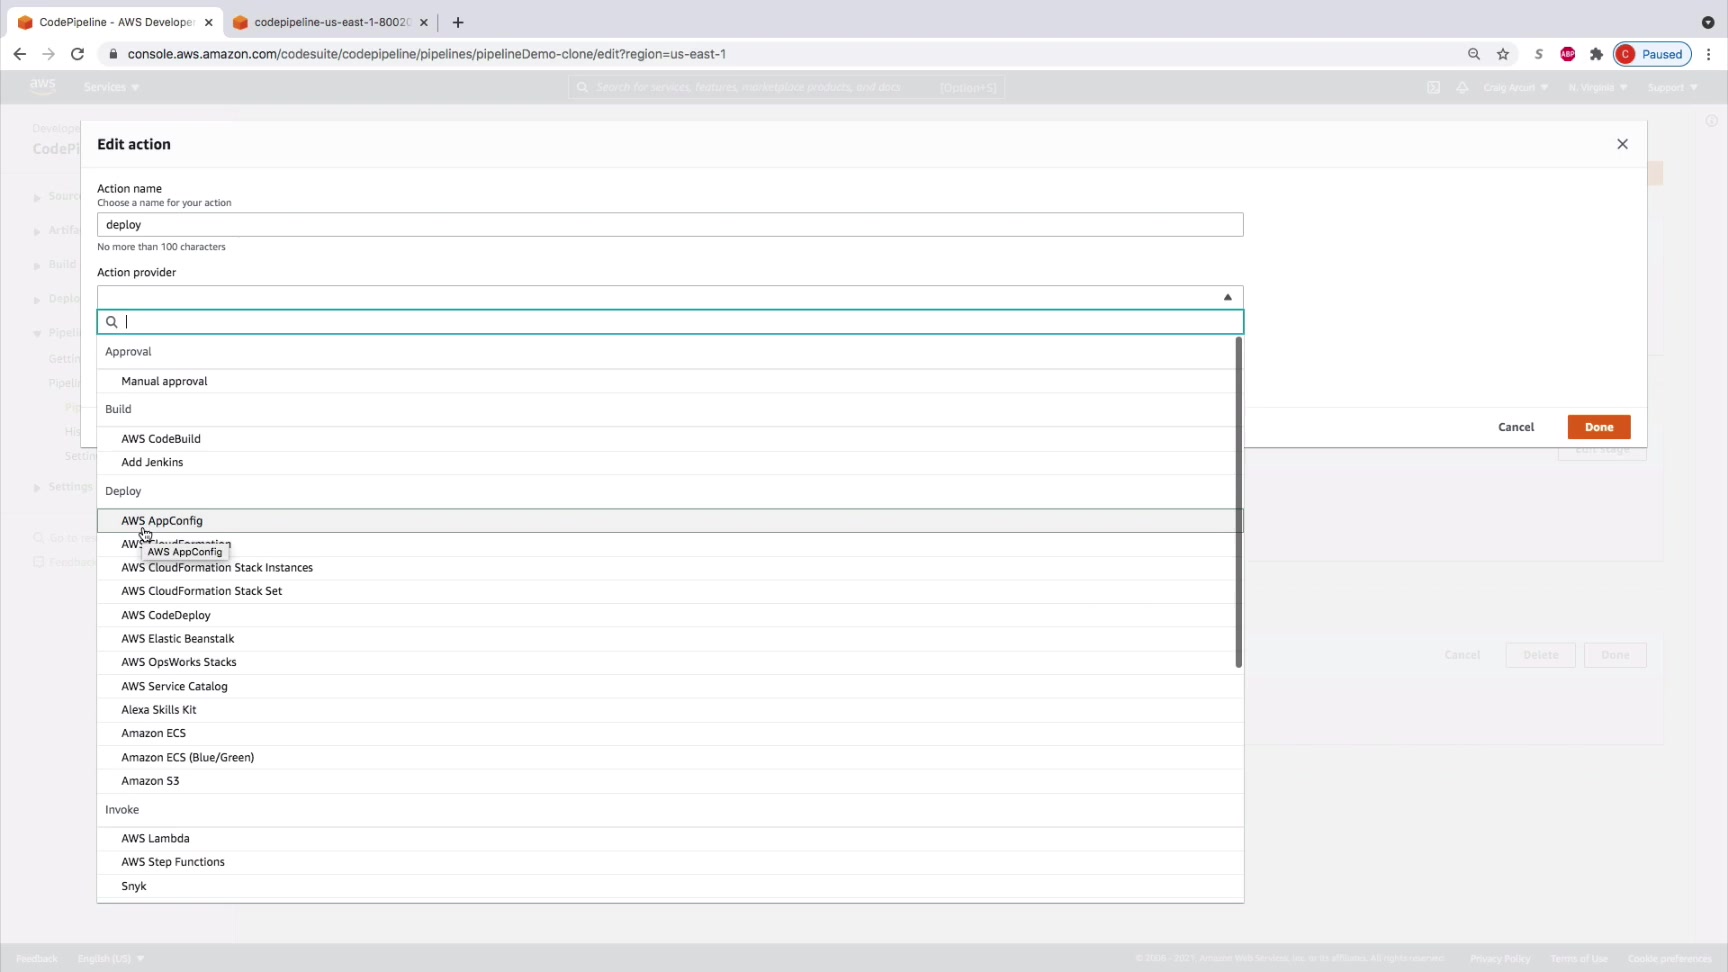The image size is (1728, 972).
Task: Select AWS CodeBuild provider
Action: tap(666, 439)
